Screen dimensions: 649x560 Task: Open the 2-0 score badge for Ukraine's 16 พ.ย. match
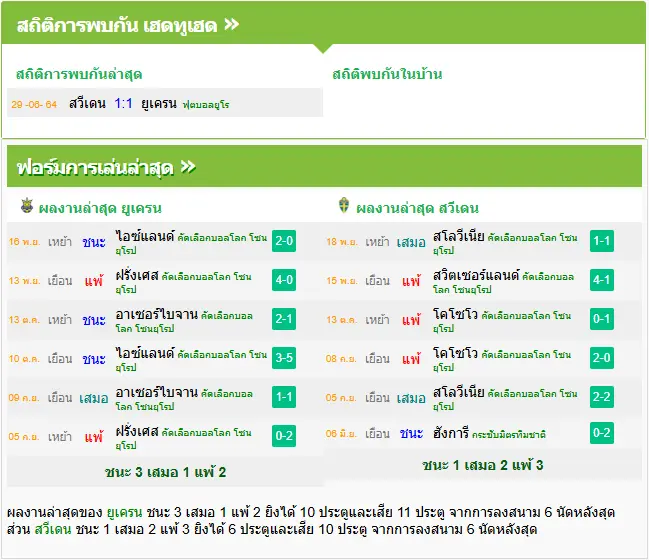point(284,241)
